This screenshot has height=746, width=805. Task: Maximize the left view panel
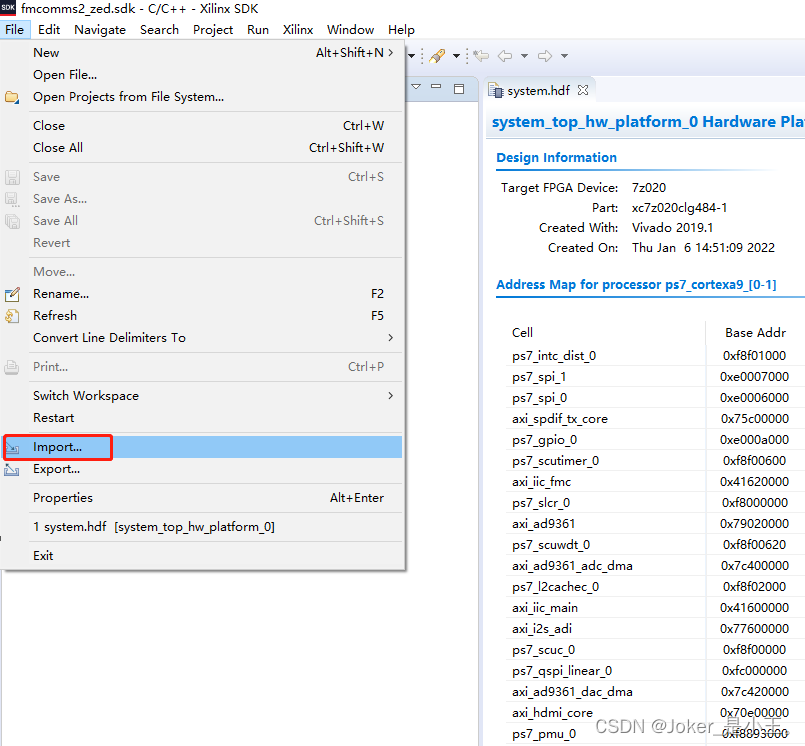[x=459, y=89]
